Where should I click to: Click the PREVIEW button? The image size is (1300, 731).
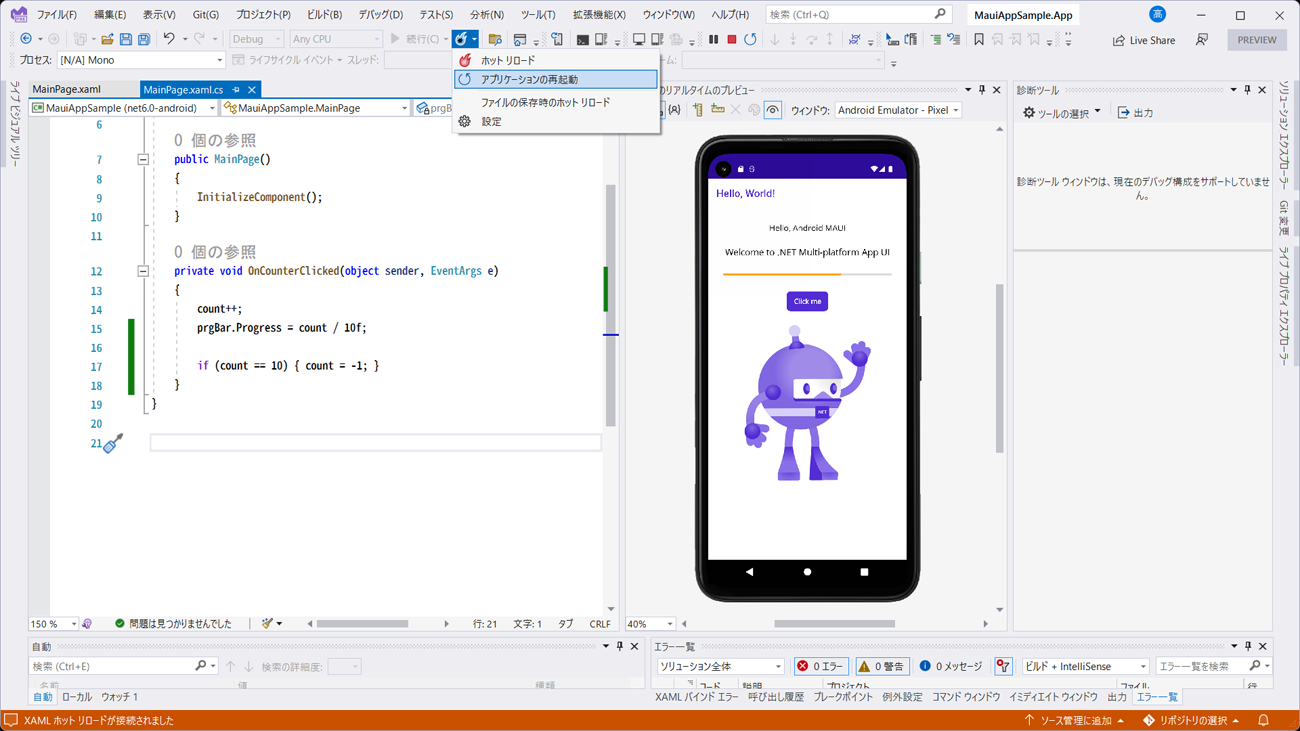tap(1257, 40)
